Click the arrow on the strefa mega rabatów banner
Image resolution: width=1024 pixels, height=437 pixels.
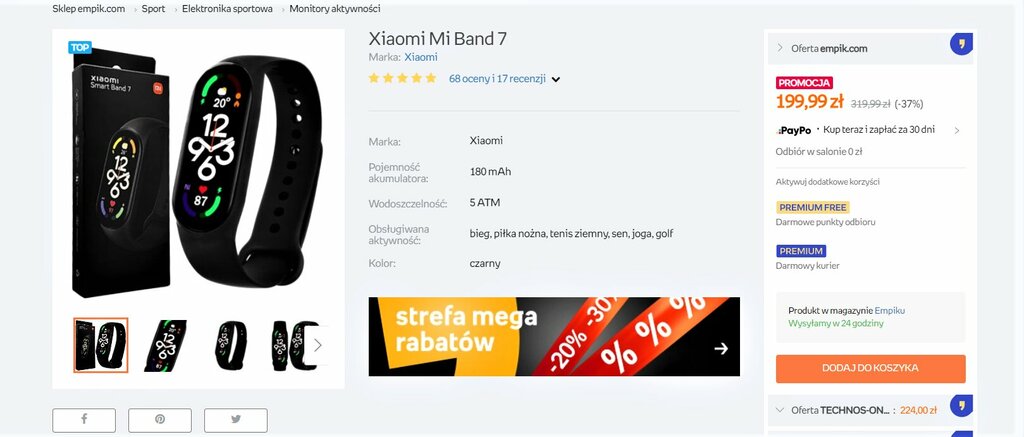[x=721, y=349]
